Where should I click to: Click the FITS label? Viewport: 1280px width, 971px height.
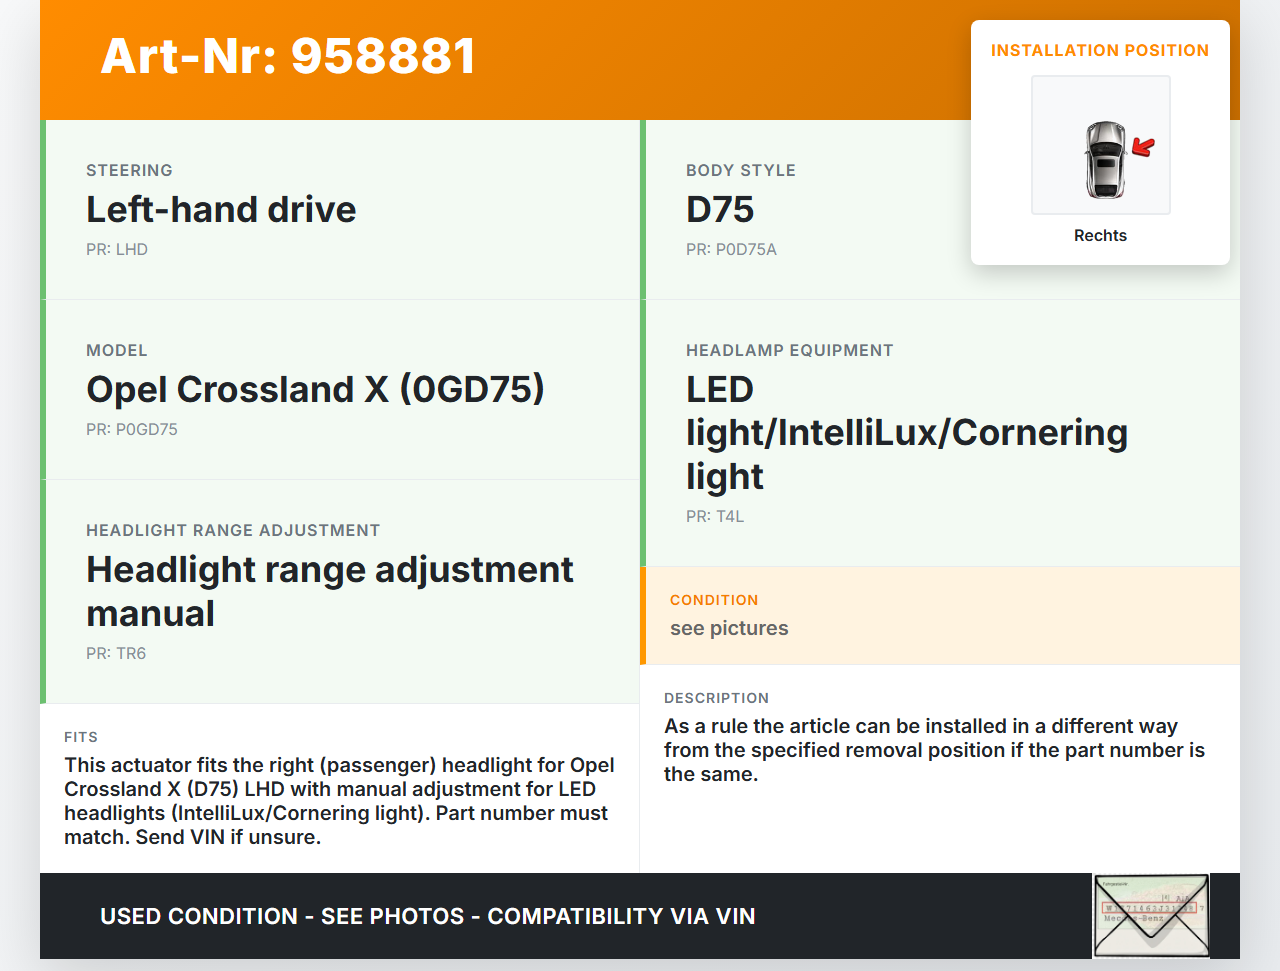pos(81,737)
